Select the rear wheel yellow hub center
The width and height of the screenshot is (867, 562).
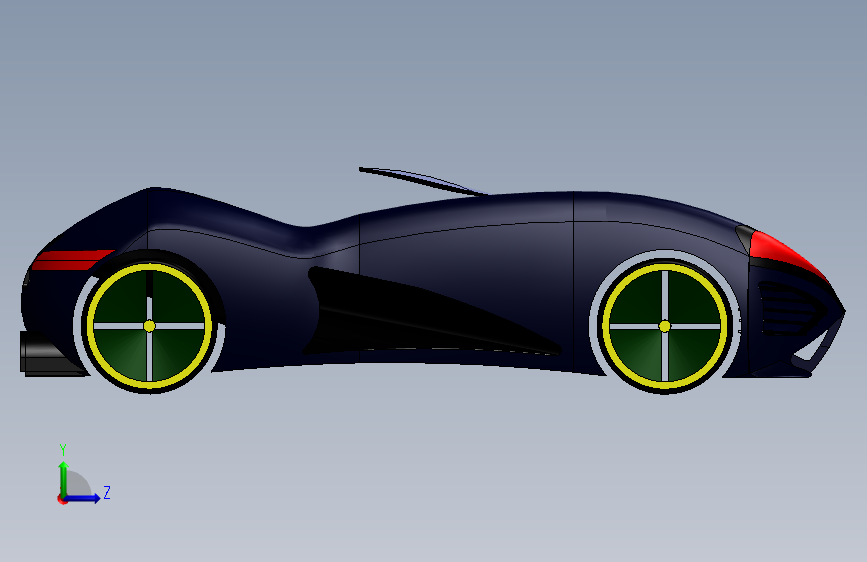[149, 326]
